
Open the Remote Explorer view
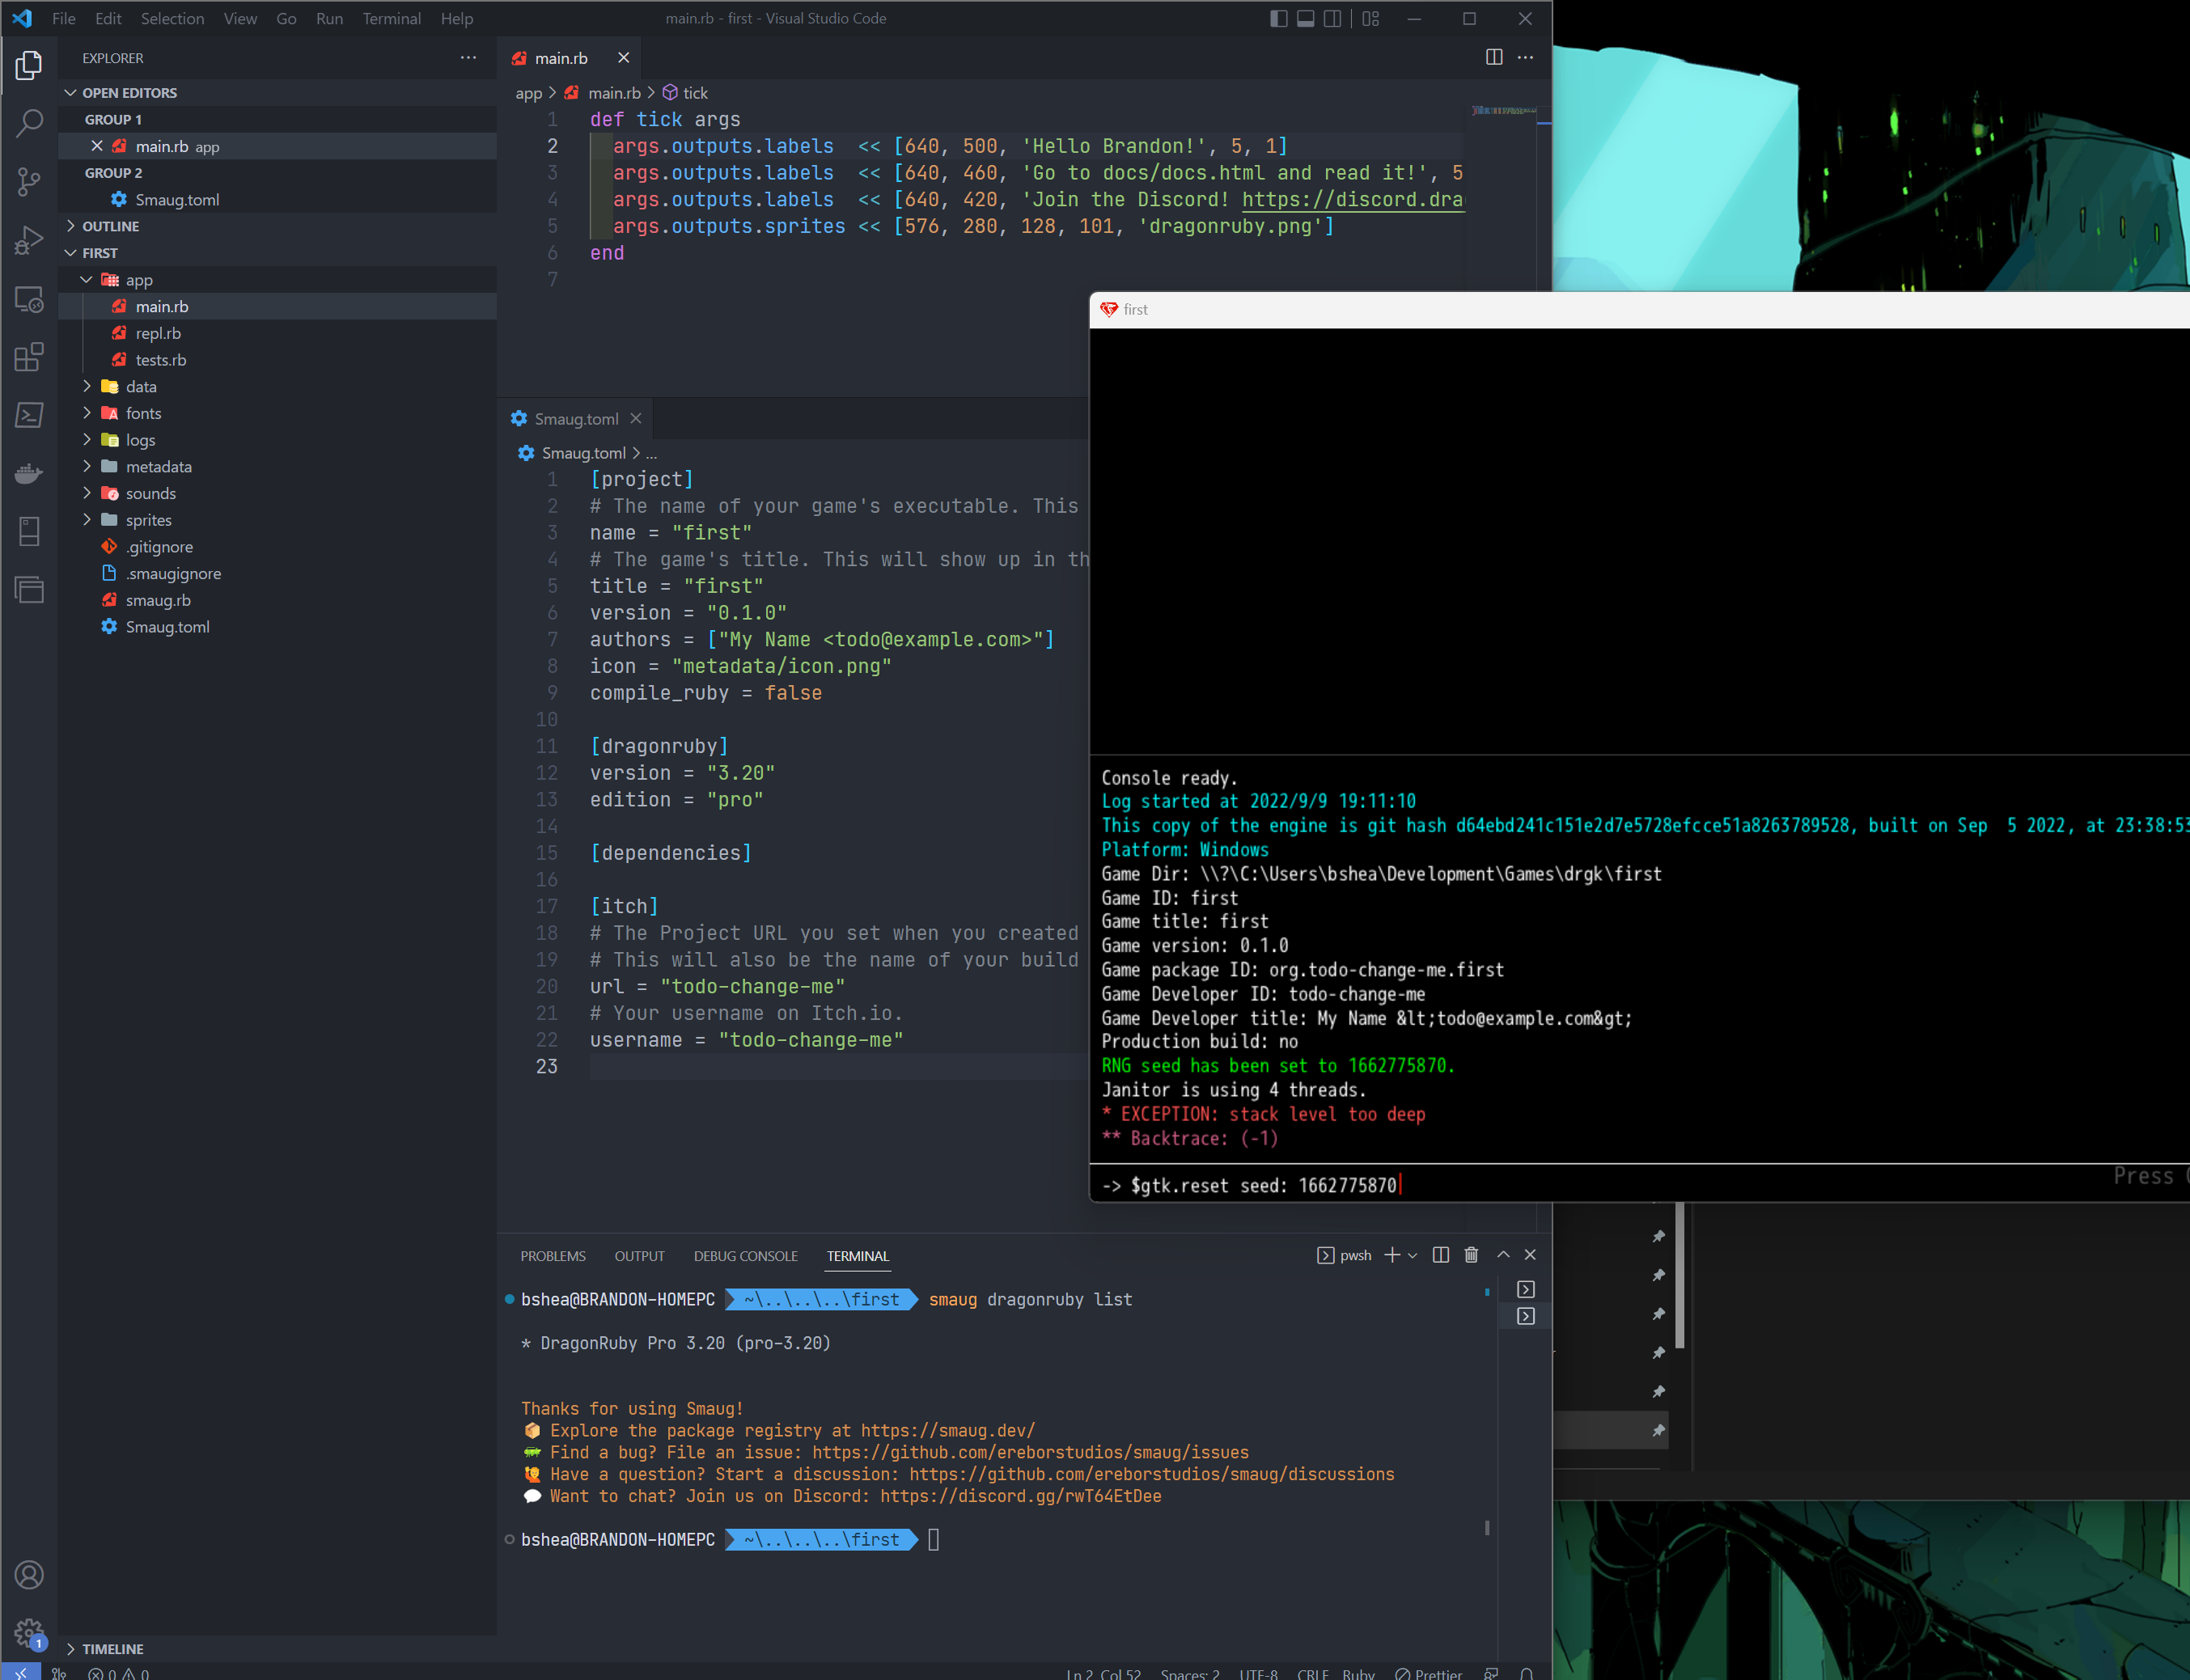29,299
